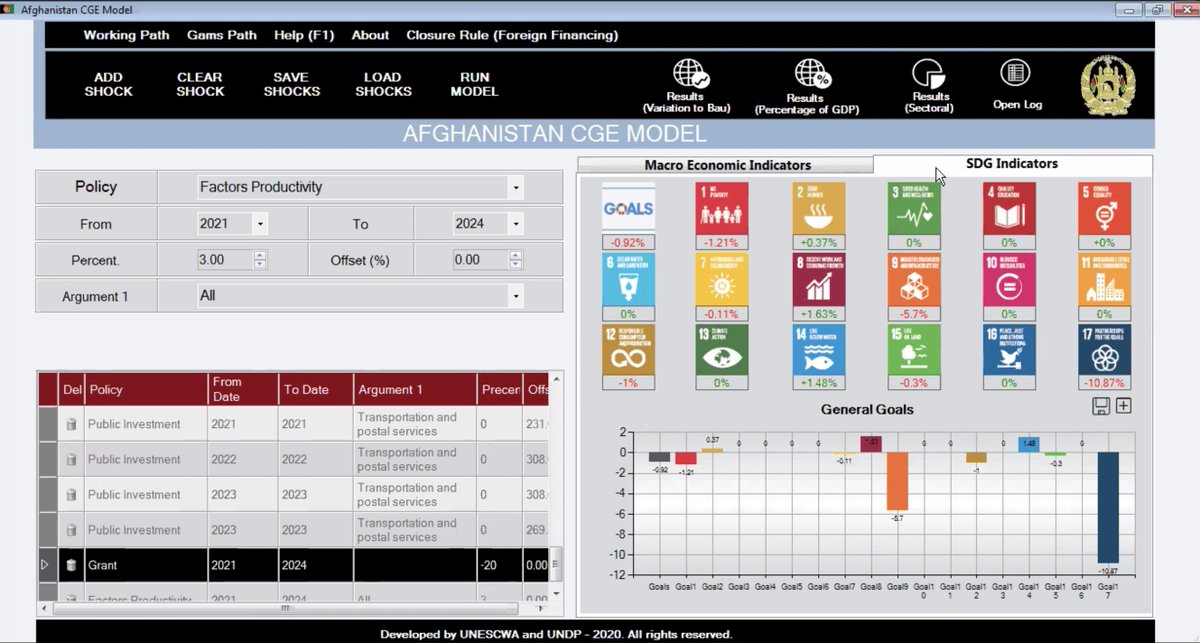The height and width of the screenshot is (643, 1200).
Task: Switch to SDG Indicators tab
Action: click(x=1012, y=164)
